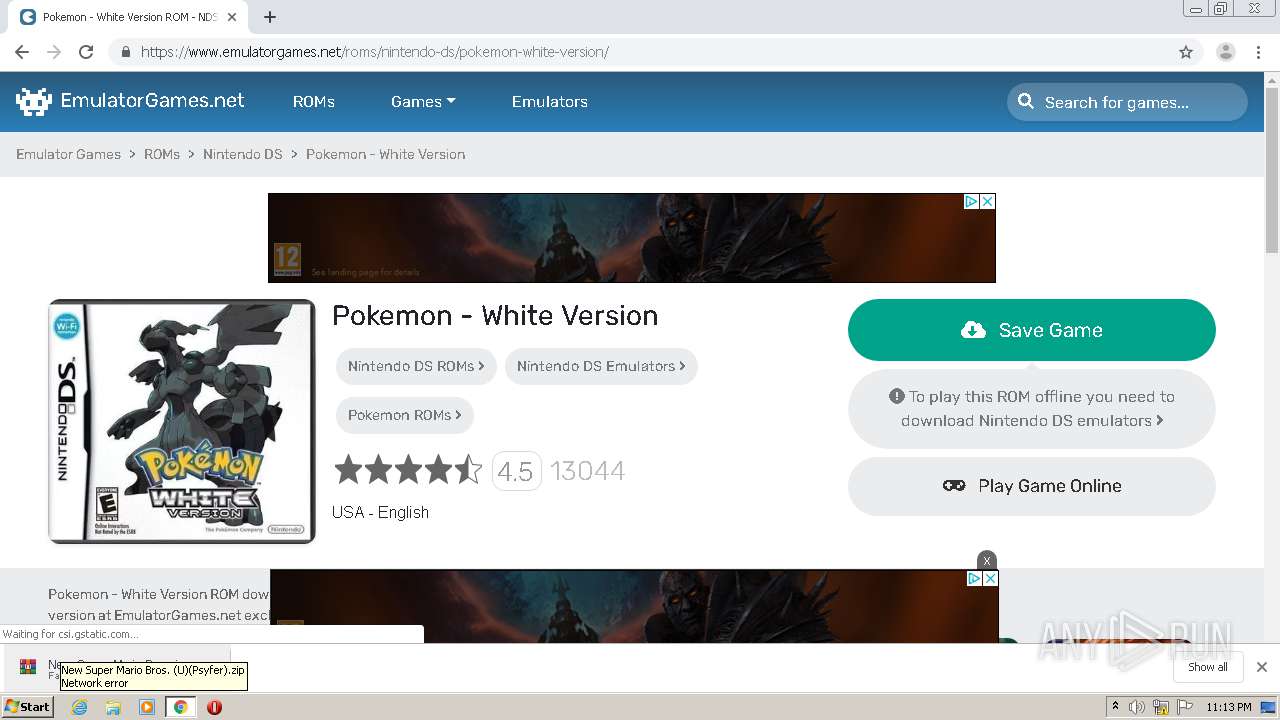The image size is (1280, 720).
Task: Type in the Search for games field
Action: tap(1127, 101)
